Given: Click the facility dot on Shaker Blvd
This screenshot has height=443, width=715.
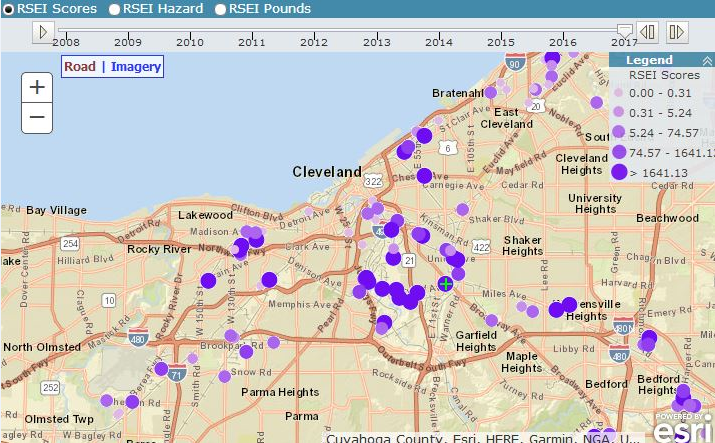Looking at the screenshot, I should [x=462, y=209].
